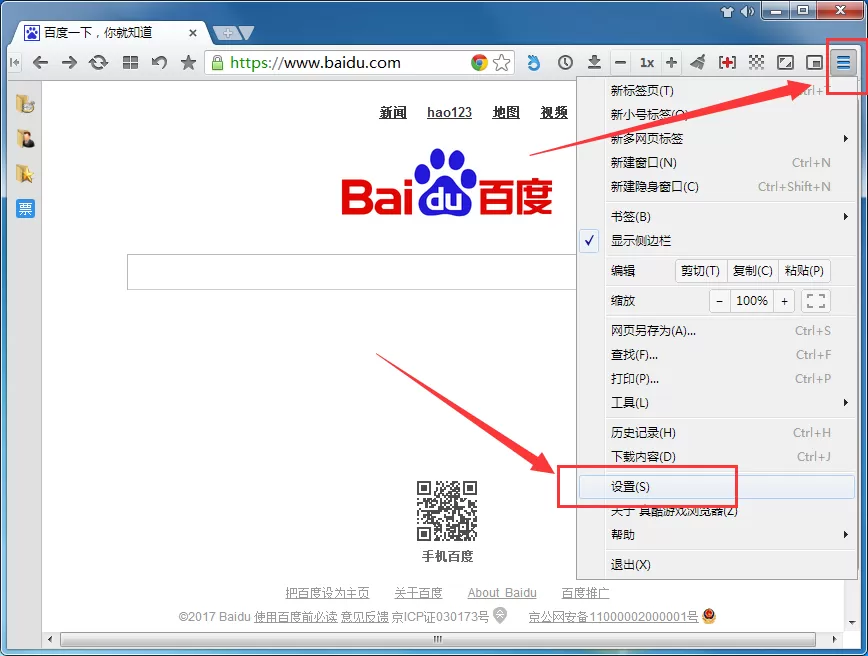Screen dimensions: 868x656
Task: Expand the 帮助 submenu
Action: pos(717,534)
